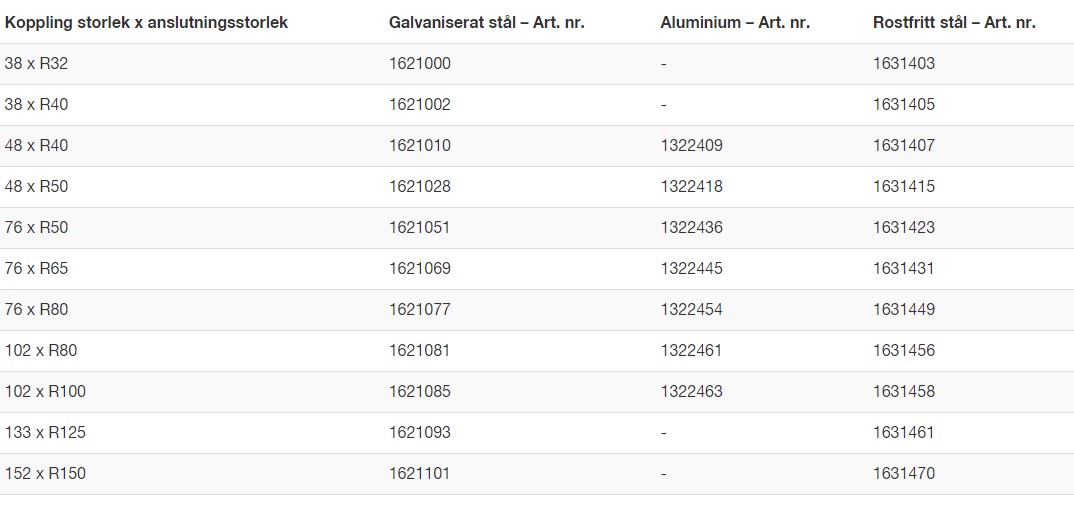Click the 'Aluminium – Art. nr.' column header
Image resolution: width=1074 pixels, height=508 pixels.
[x=735, y=22]
